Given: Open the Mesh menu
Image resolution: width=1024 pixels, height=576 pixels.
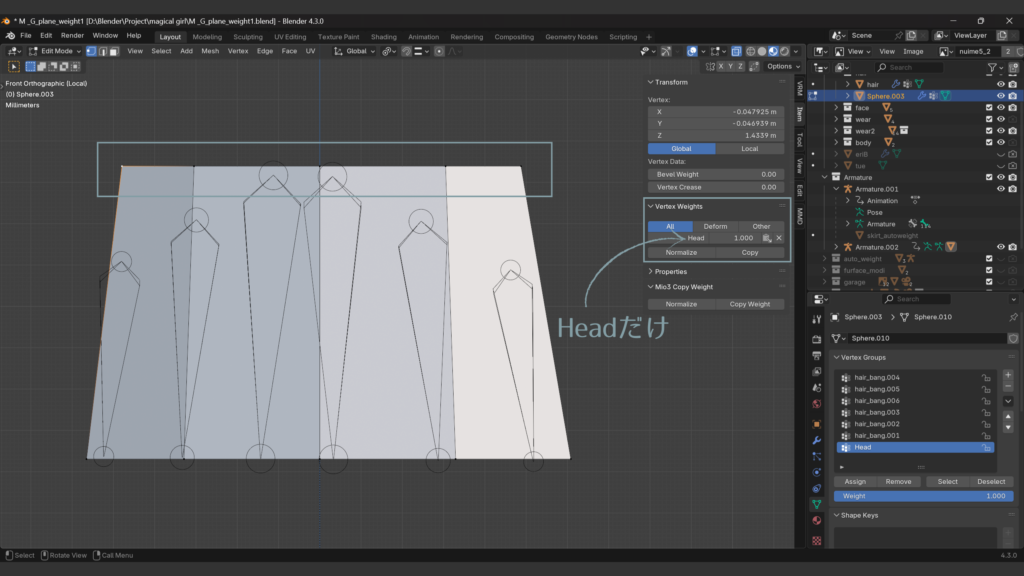Looking at the screenshot, I should pos(210,51).
